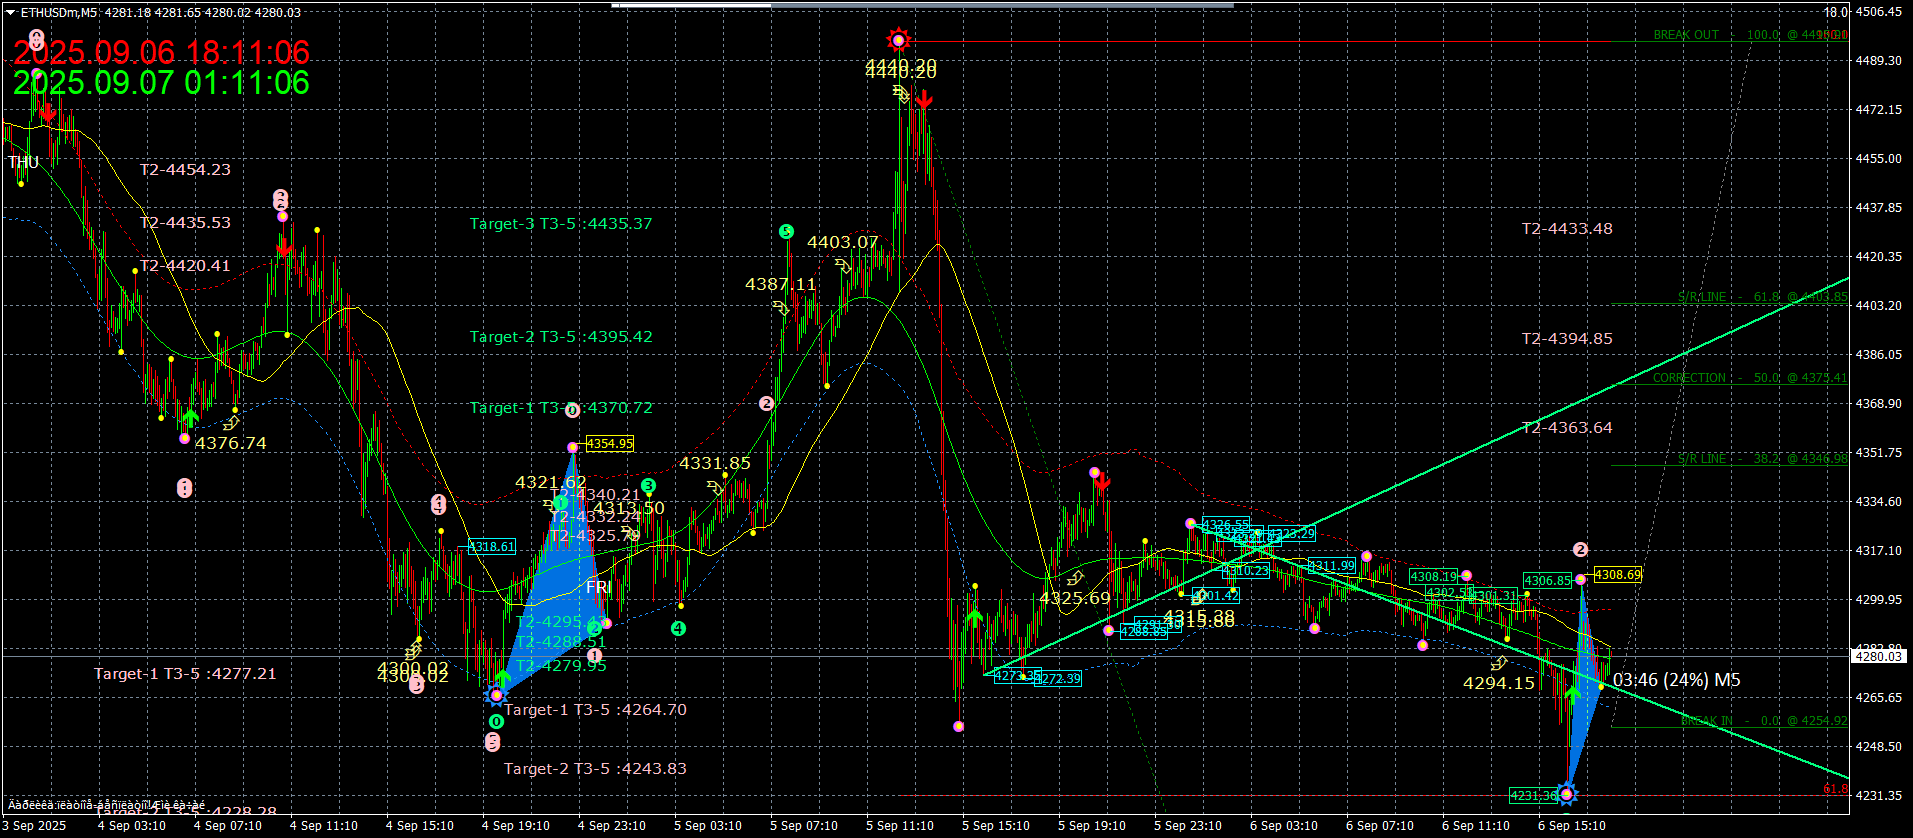The height and width of the screenshot is (838, 1913).
Task: Click the red sun marker above 4440.20
Action: [898, 40]
